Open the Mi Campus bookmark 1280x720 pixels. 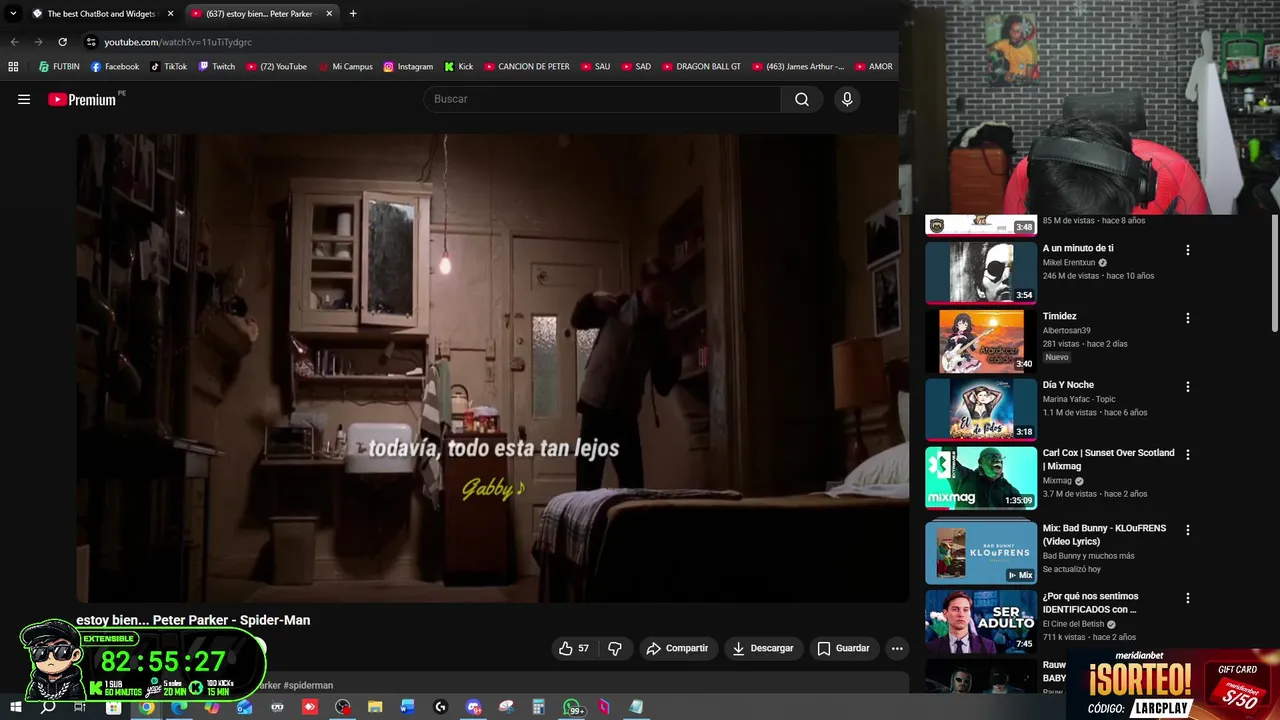345,67
